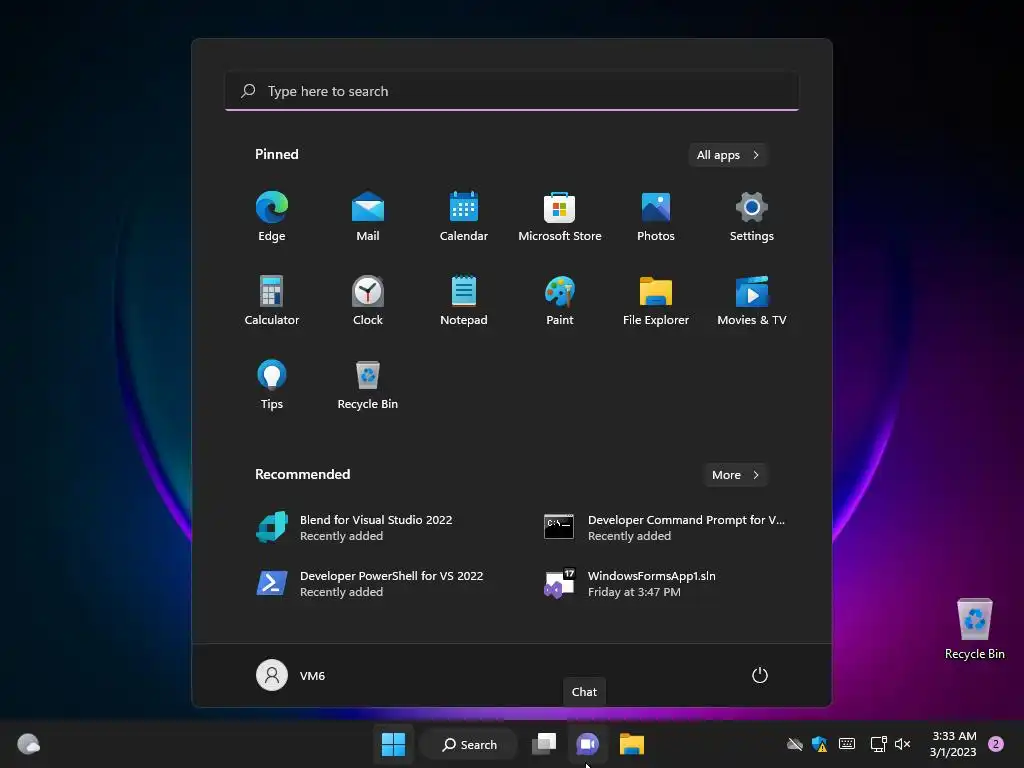The height and width of the screenshot is (768, 1024).
Task: Open Task View on the taskbar
Action: tap(544, 744)
